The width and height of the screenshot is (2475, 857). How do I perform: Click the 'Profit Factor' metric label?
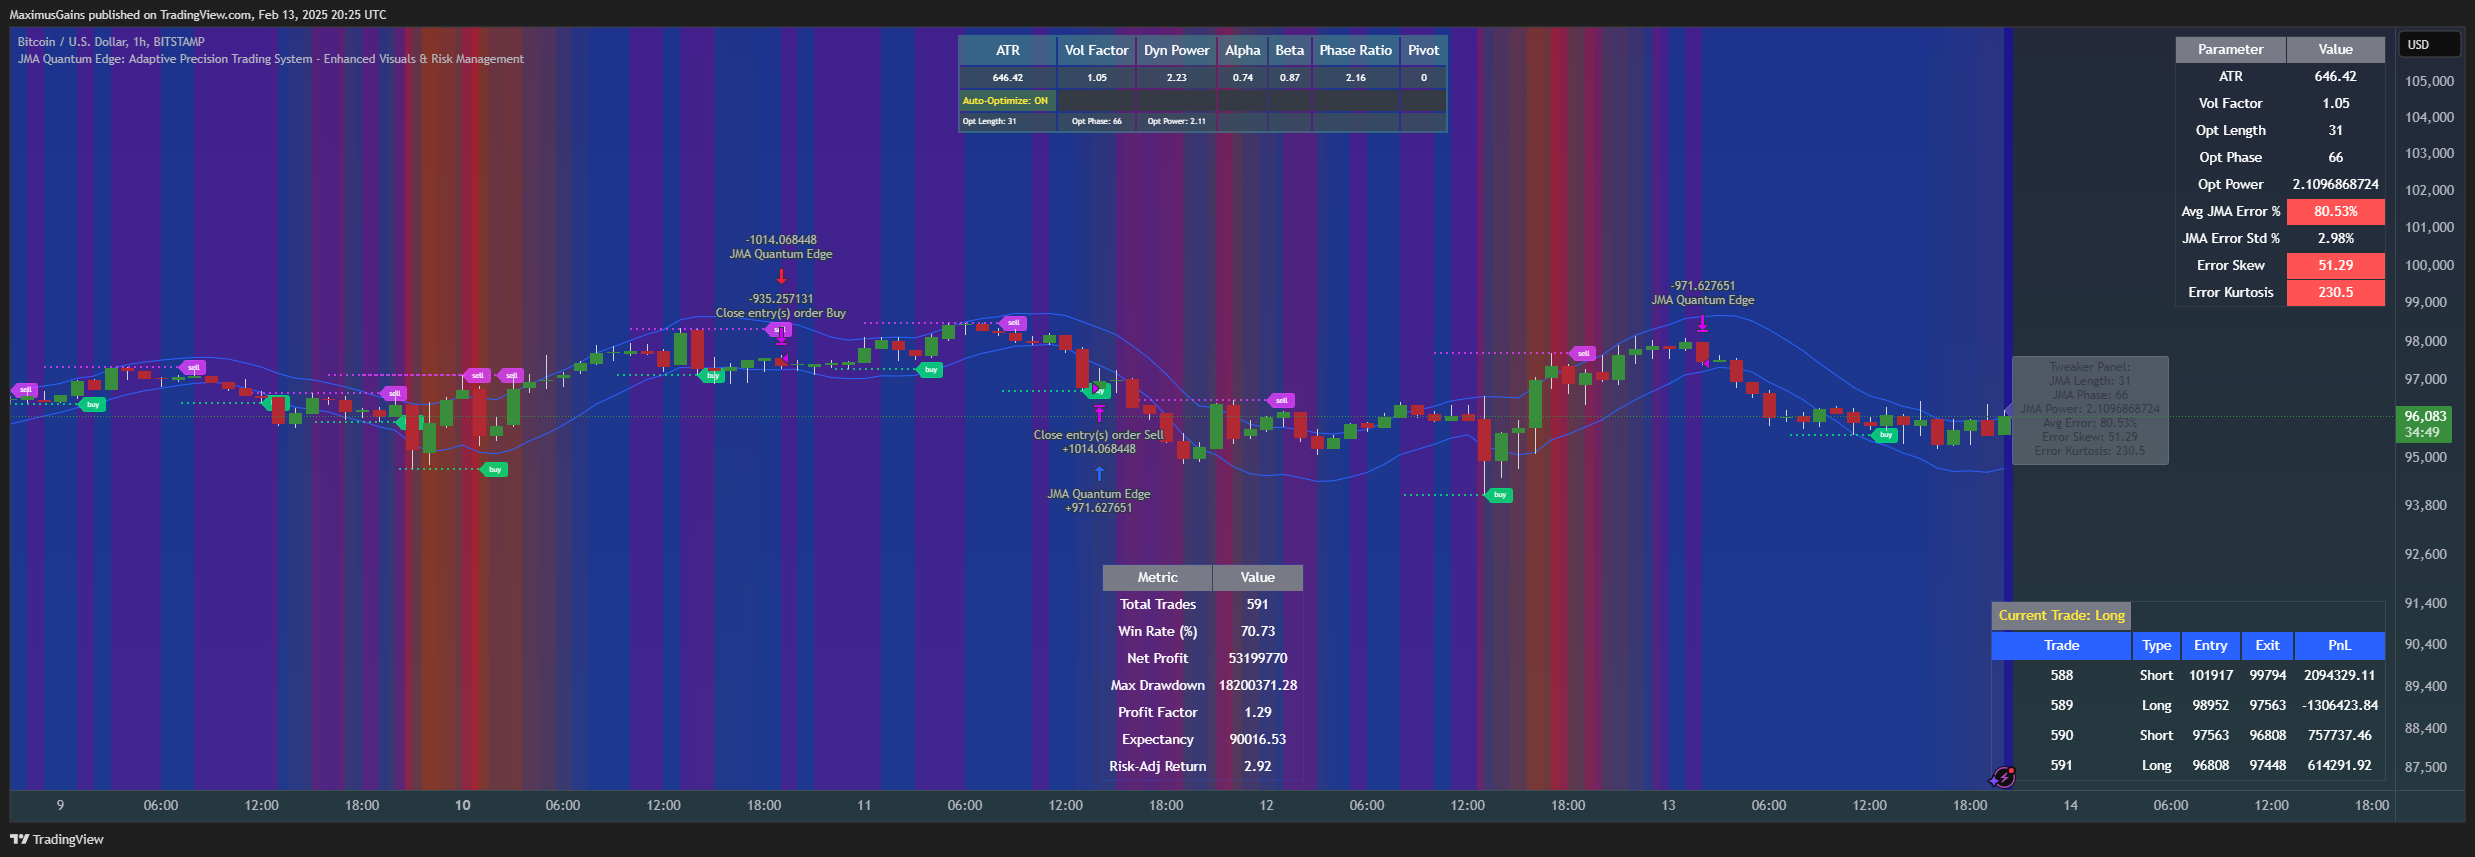tap(1157, 713)
